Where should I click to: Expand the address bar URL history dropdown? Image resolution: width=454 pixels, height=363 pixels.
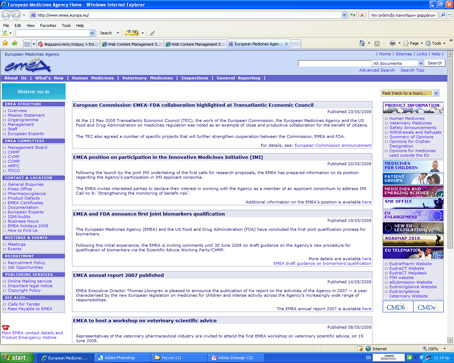(344, 15)
